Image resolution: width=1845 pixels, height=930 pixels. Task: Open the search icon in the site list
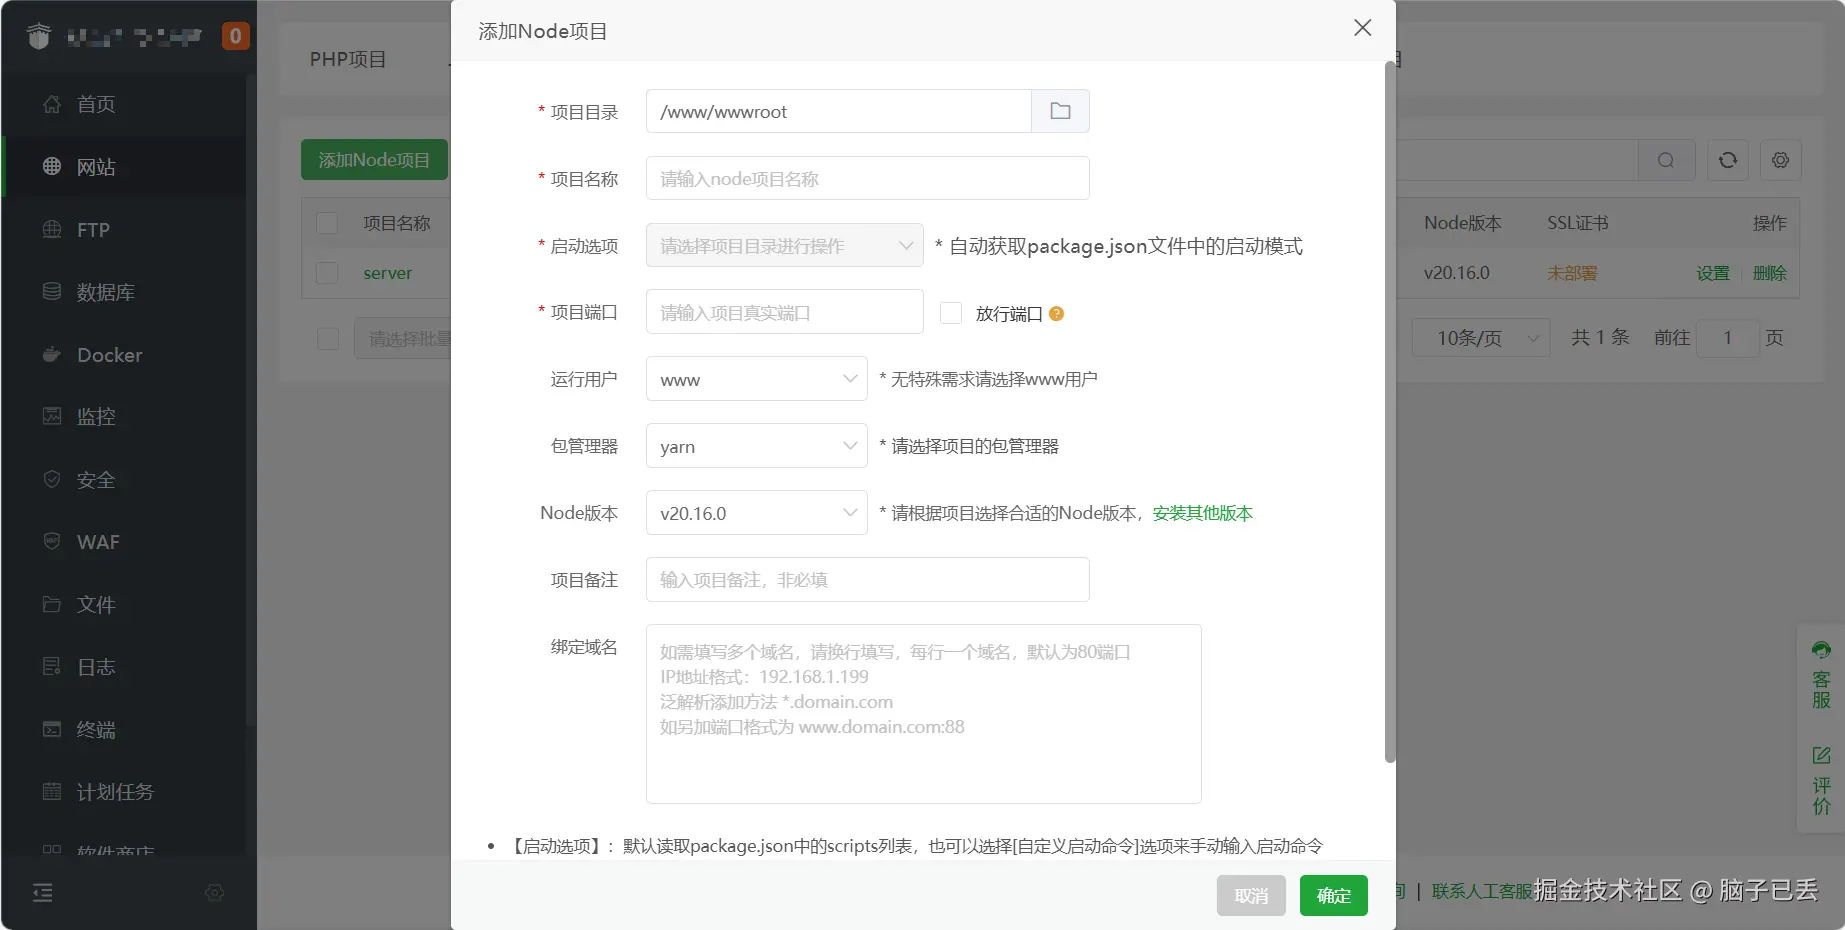(1665, 160)
